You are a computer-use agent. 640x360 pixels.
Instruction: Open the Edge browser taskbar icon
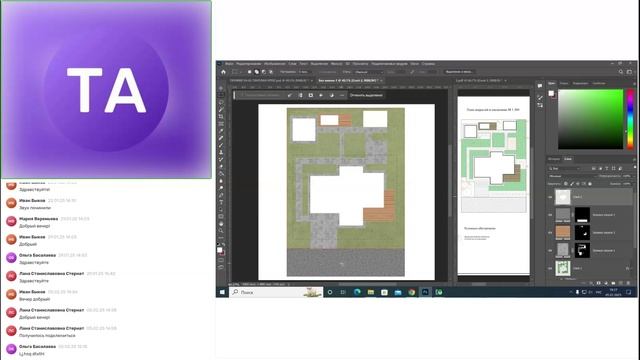(x=357, y=292)
